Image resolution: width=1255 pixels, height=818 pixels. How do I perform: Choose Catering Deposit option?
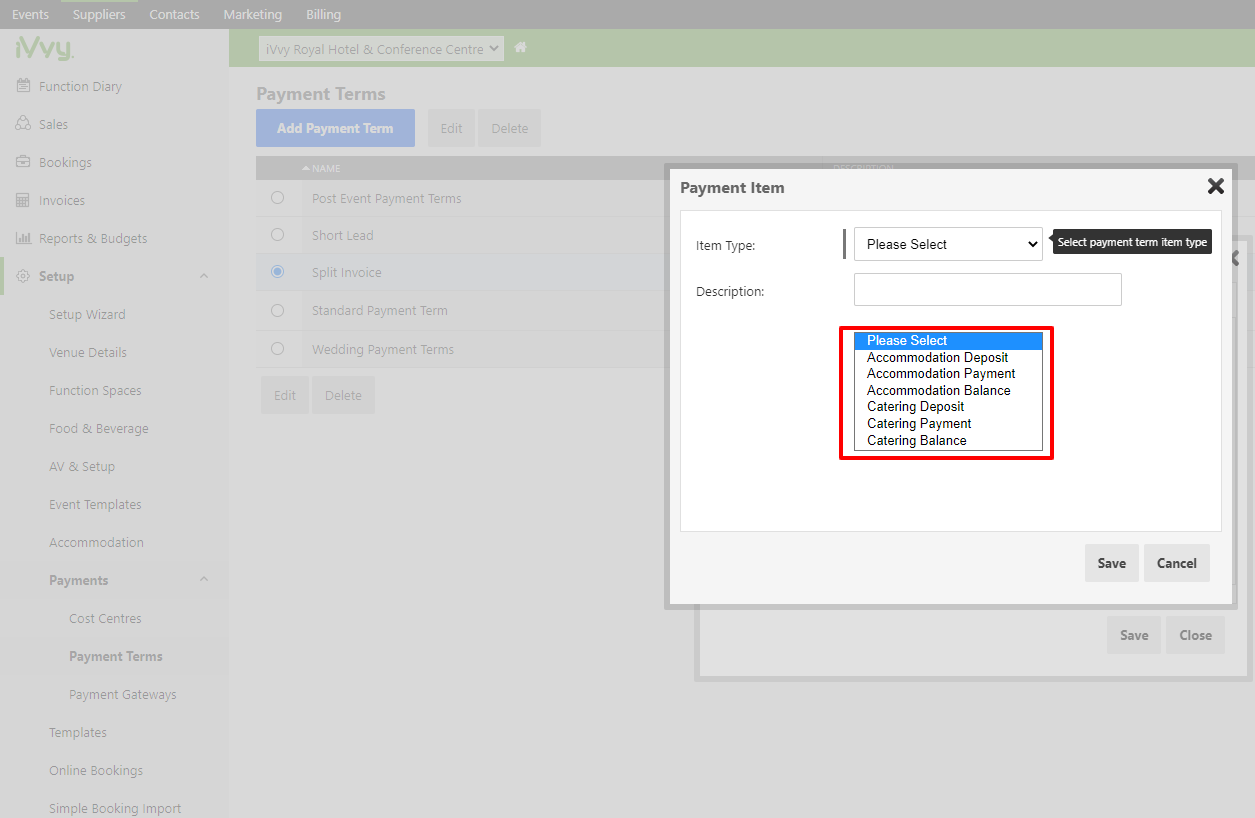coord(948,407)
